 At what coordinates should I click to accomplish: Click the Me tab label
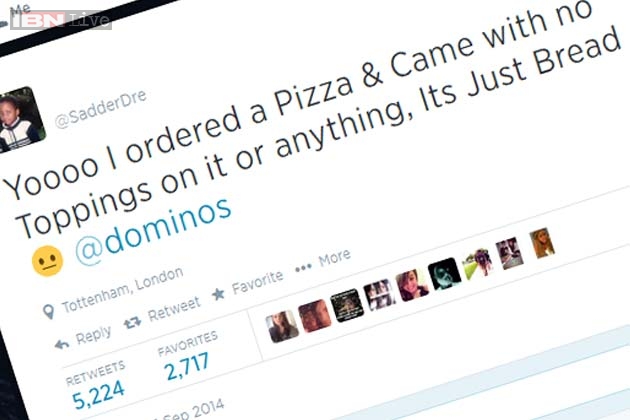pos(20,9)
